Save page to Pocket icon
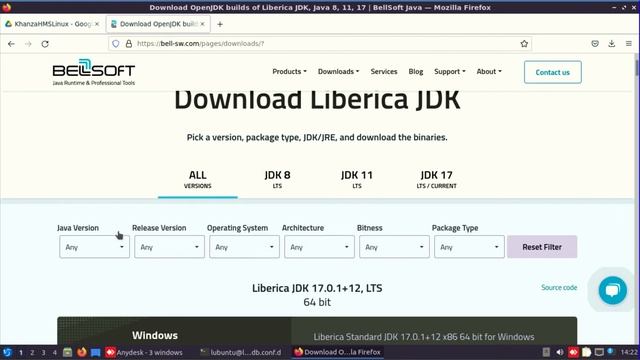The image size is (640, 360). click(595, 43)
